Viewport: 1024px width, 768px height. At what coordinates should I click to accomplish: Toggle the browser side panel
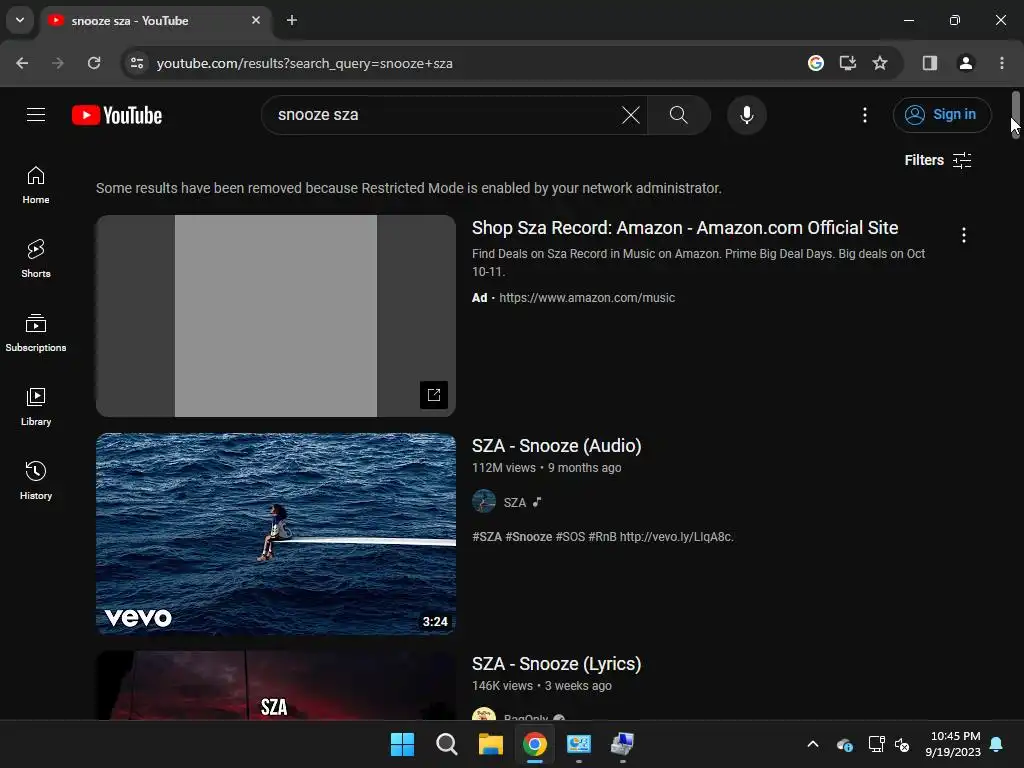click(930, 63)
